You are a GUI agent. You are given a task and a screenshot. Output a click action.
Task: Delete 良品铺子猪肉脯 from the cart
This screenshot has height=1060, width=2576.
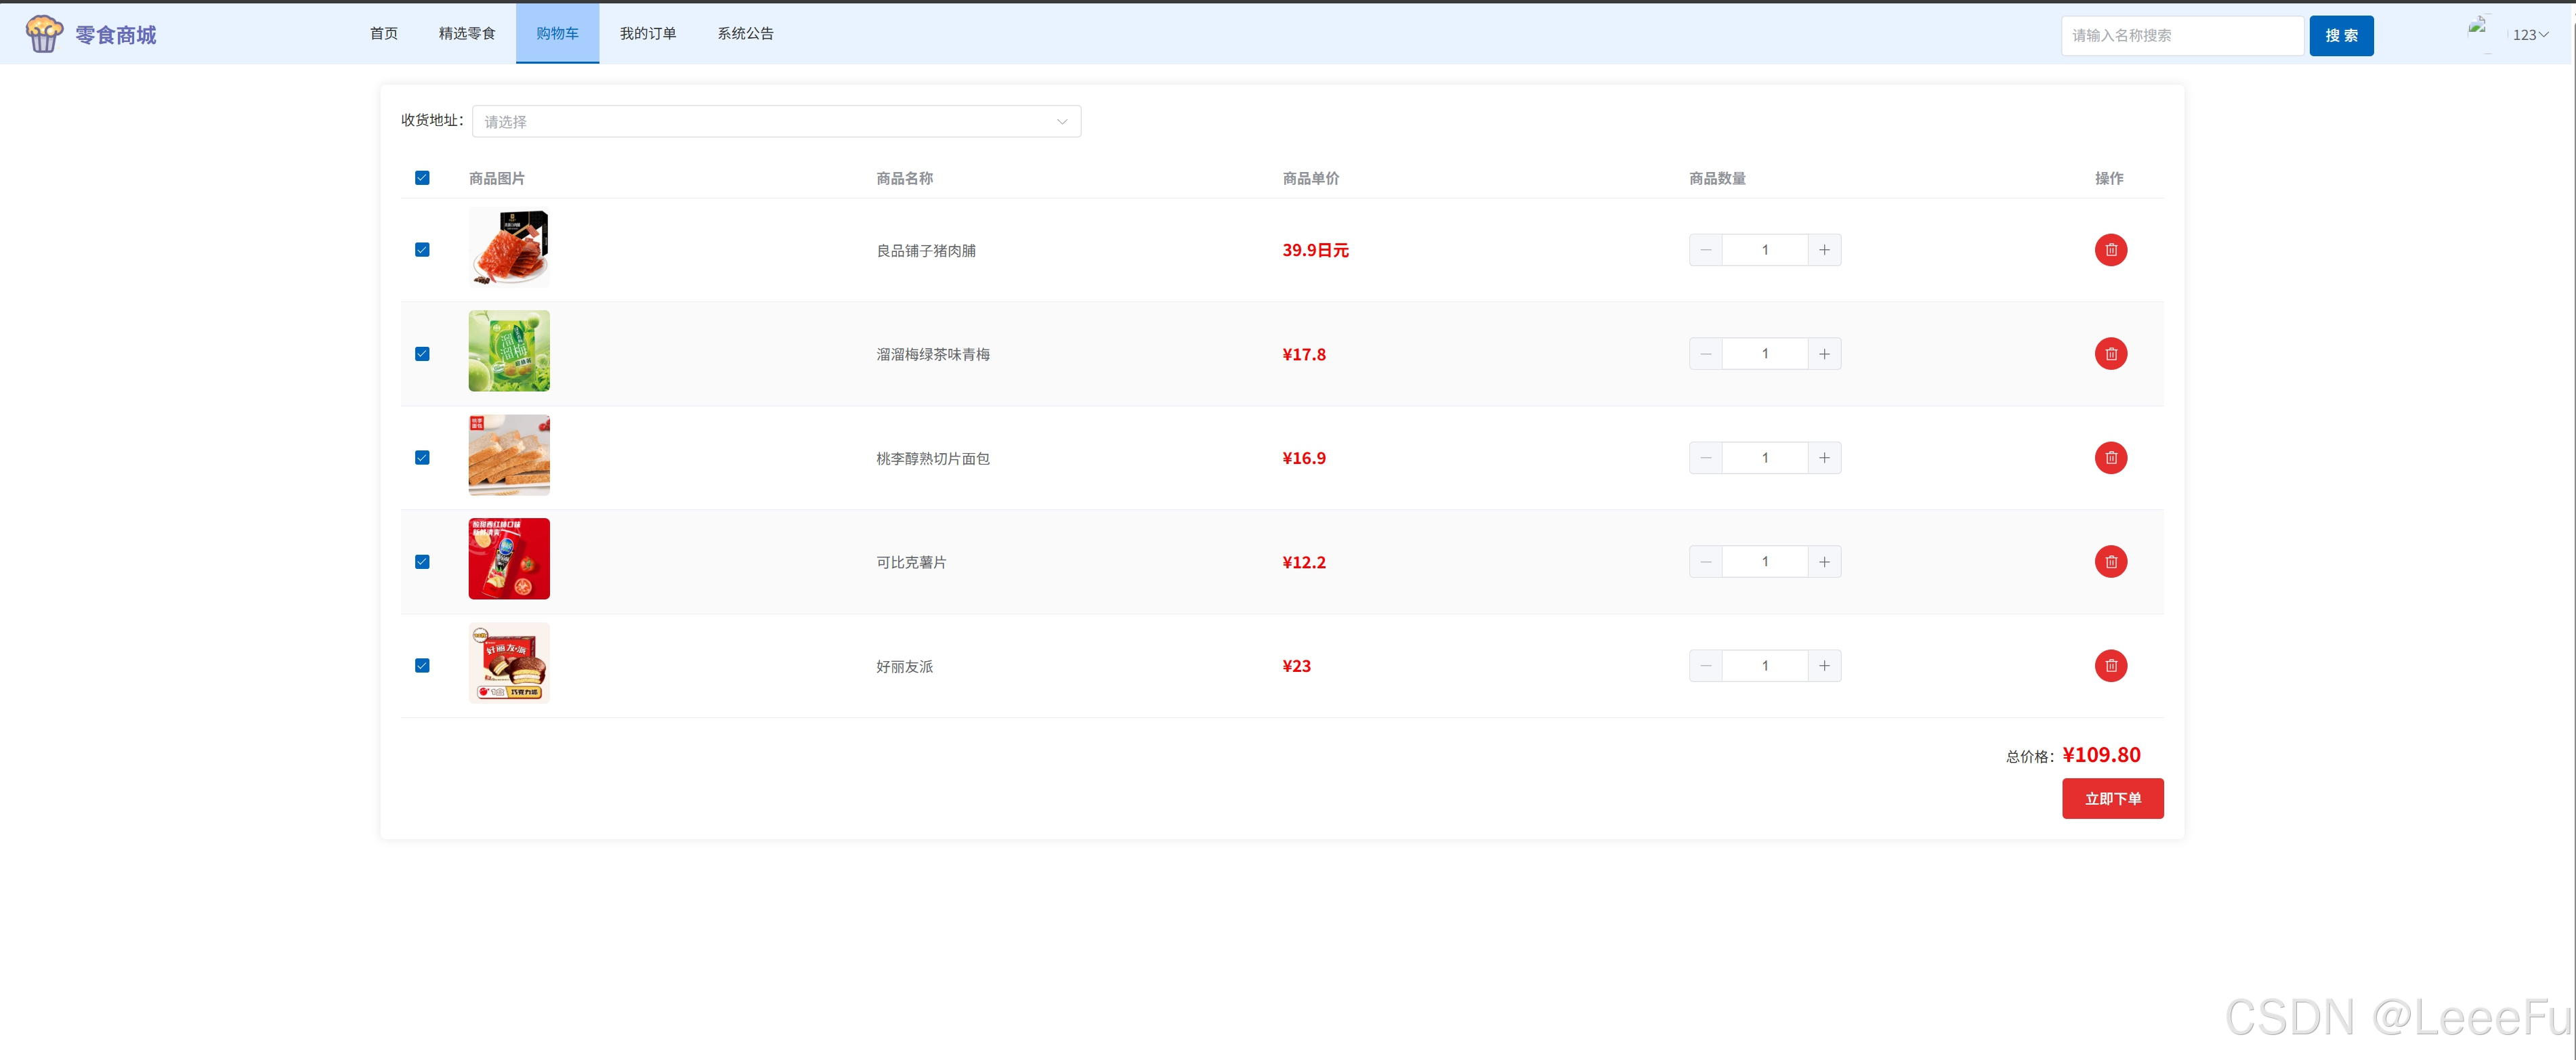(2110, 250)
